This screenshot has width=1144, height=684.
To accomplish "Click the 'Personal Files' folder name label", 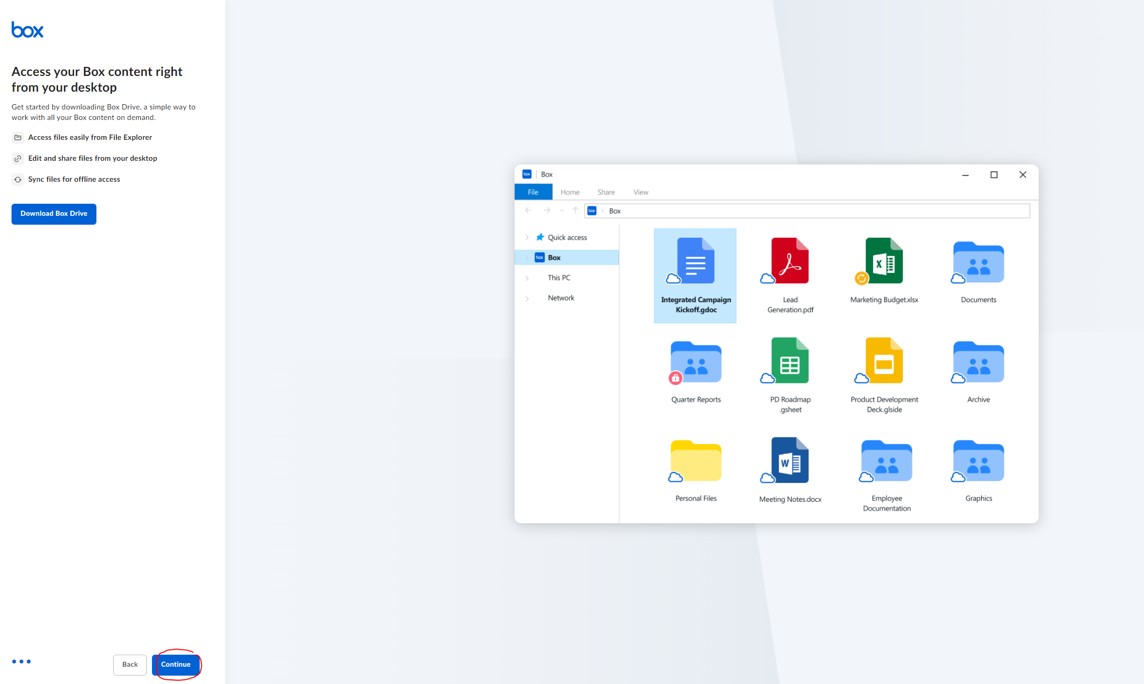I will pos(696,499).
